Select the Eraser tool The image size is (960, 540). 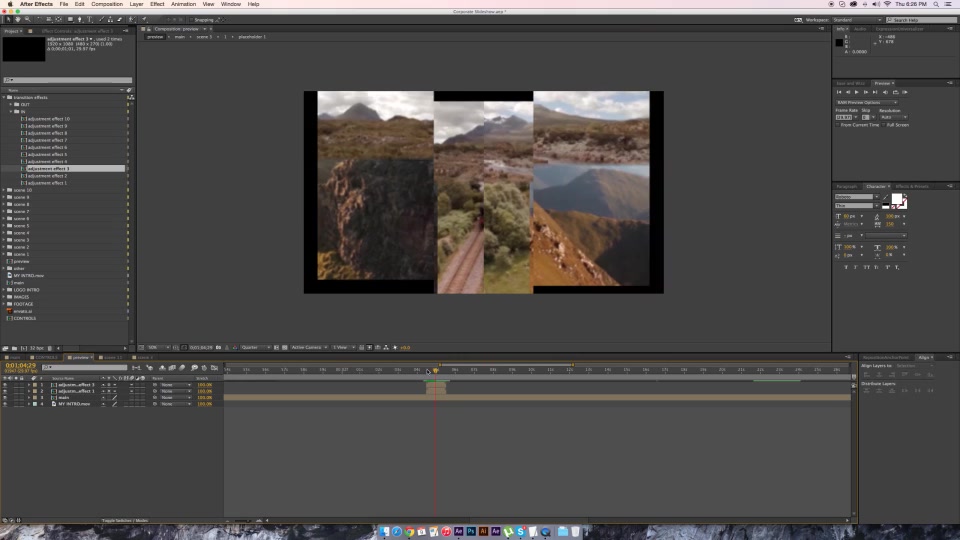tap(119, 20)
